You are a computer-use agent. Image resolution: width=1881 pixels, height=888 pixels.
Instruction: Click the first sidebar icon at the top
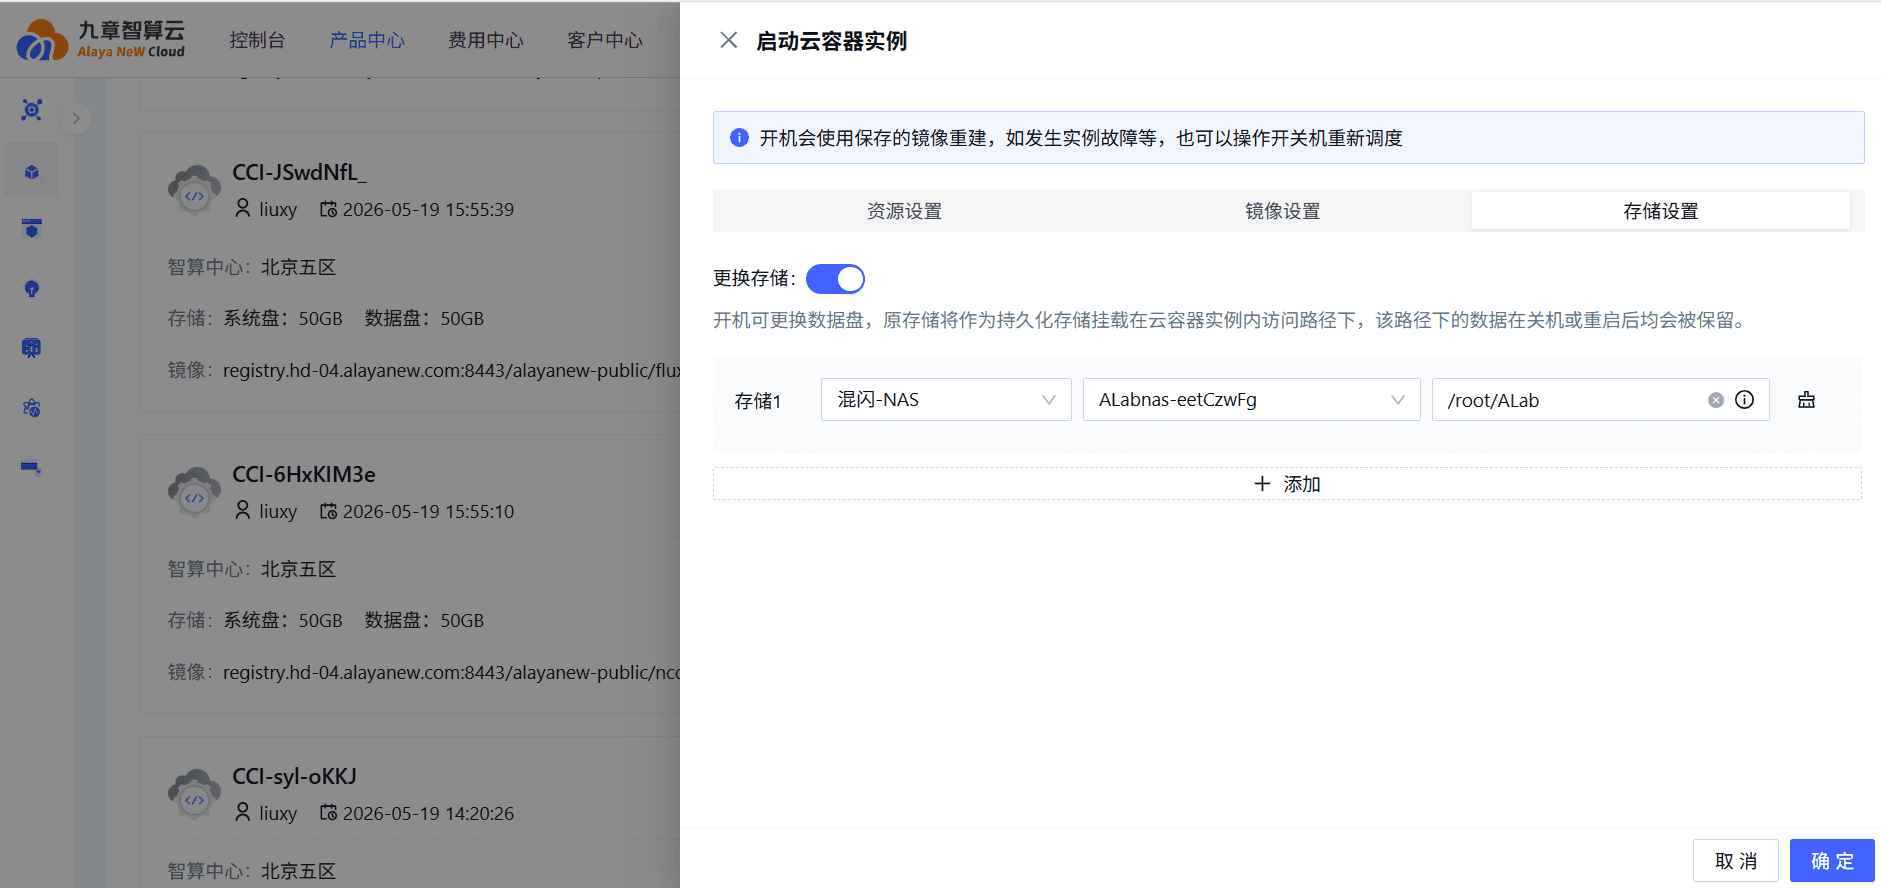coord(32,110)
